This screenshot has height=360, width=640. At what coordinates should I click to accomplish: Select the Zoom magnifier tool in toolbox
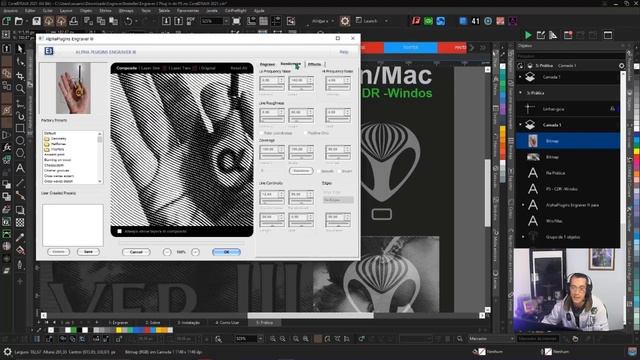point(20,88)
